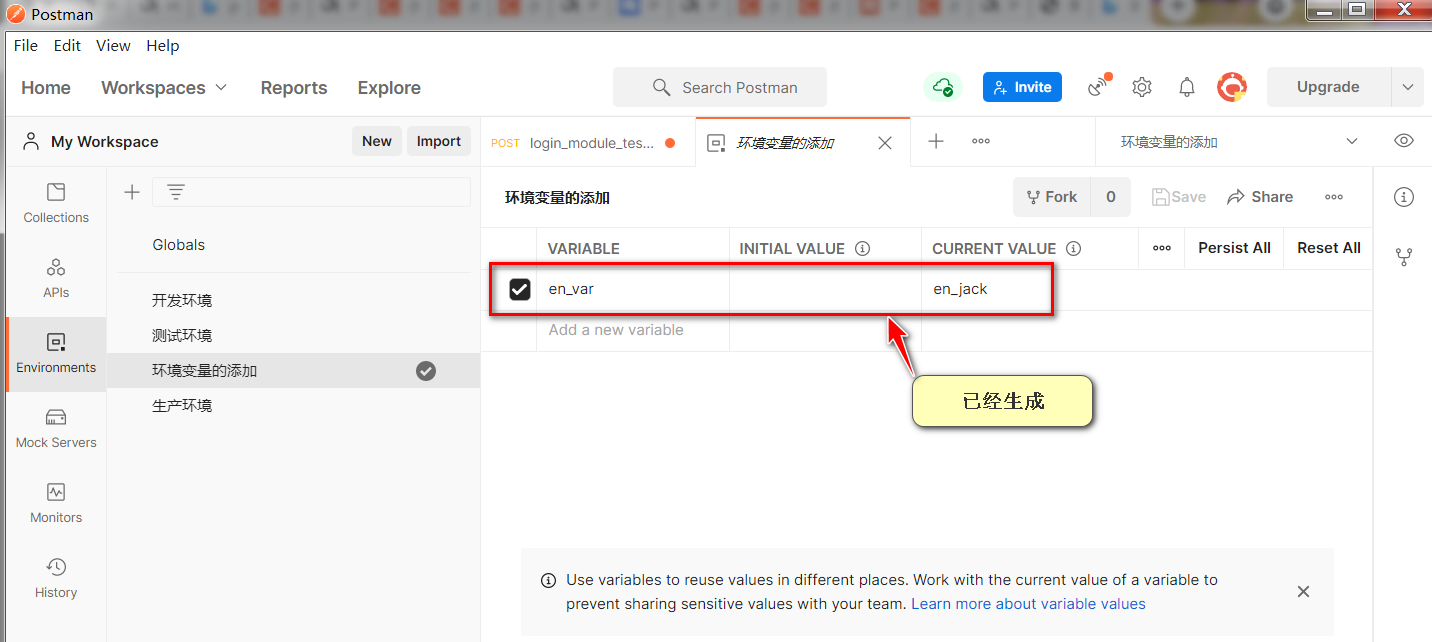Open the environment selector dropdown

pos(1239,142)
